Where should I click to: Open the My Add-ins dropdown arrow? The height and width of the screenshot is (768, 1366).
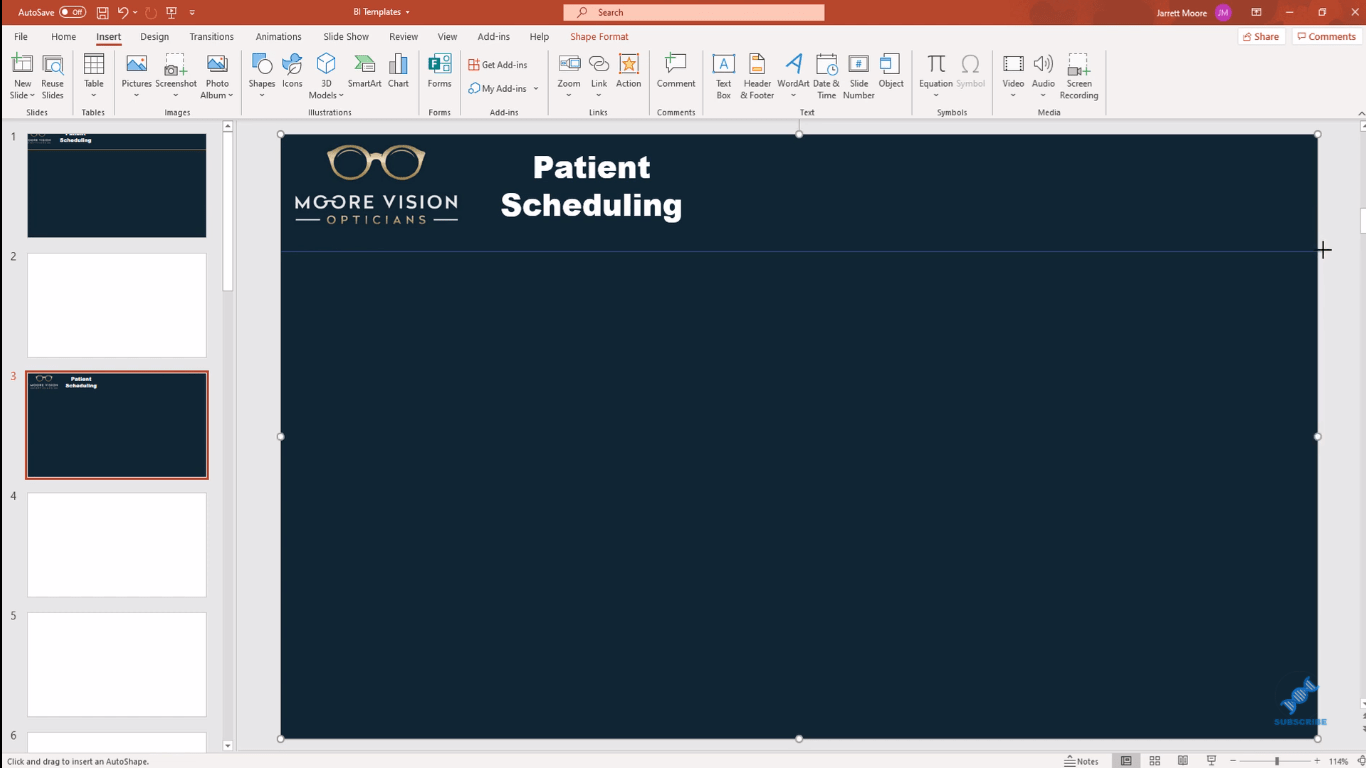click(x=536, y=89)
